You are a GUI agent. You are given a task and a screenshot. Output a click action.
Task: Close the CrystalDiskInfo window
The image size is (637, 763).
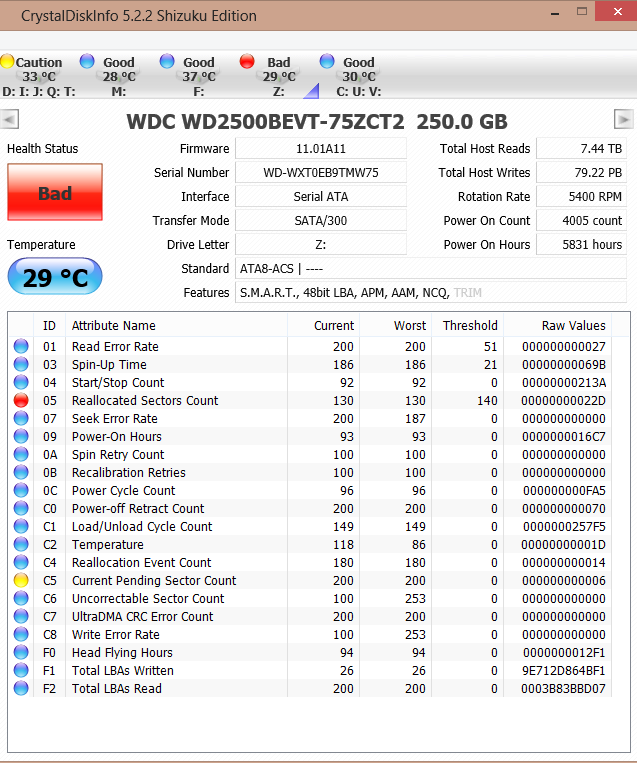tap(617, 12)
